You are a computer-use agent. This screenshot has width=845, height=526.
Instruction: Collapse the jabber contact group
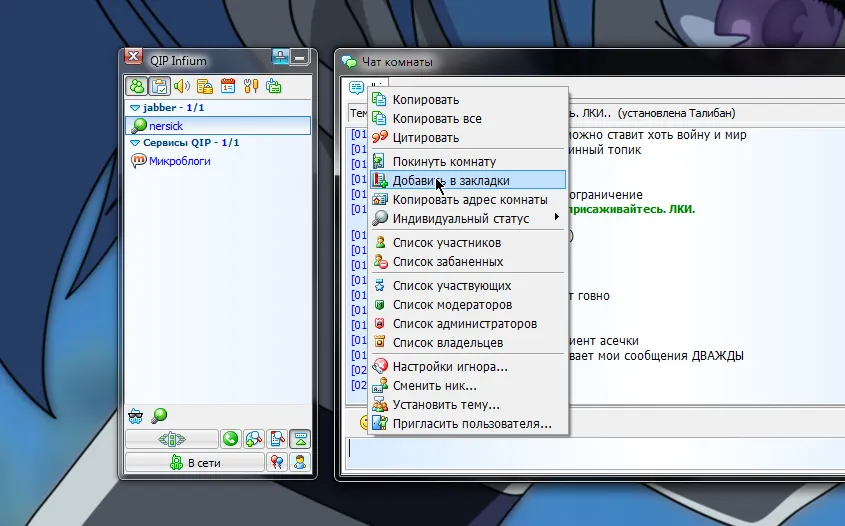click(x=134, y=108)
